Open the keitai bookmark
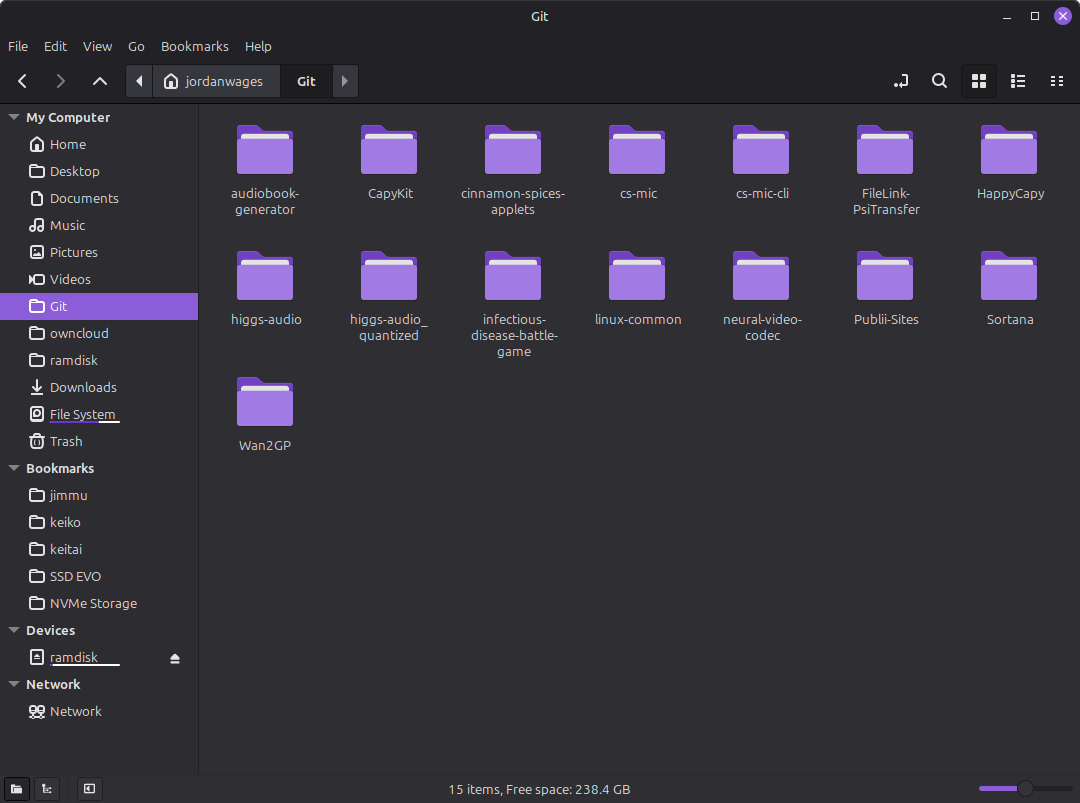1080x803 pixels. [99, 550]
